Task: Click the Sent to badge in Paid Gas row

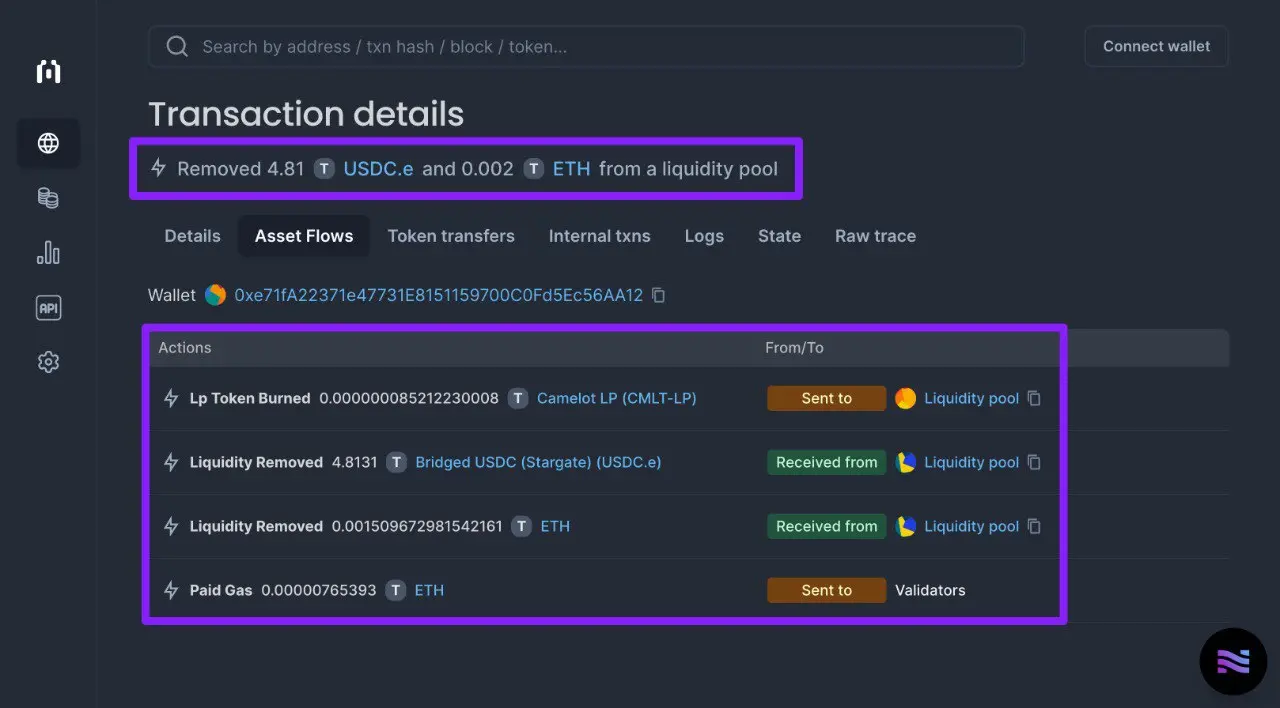Action: pyautogui.click(x=826, y=590)
